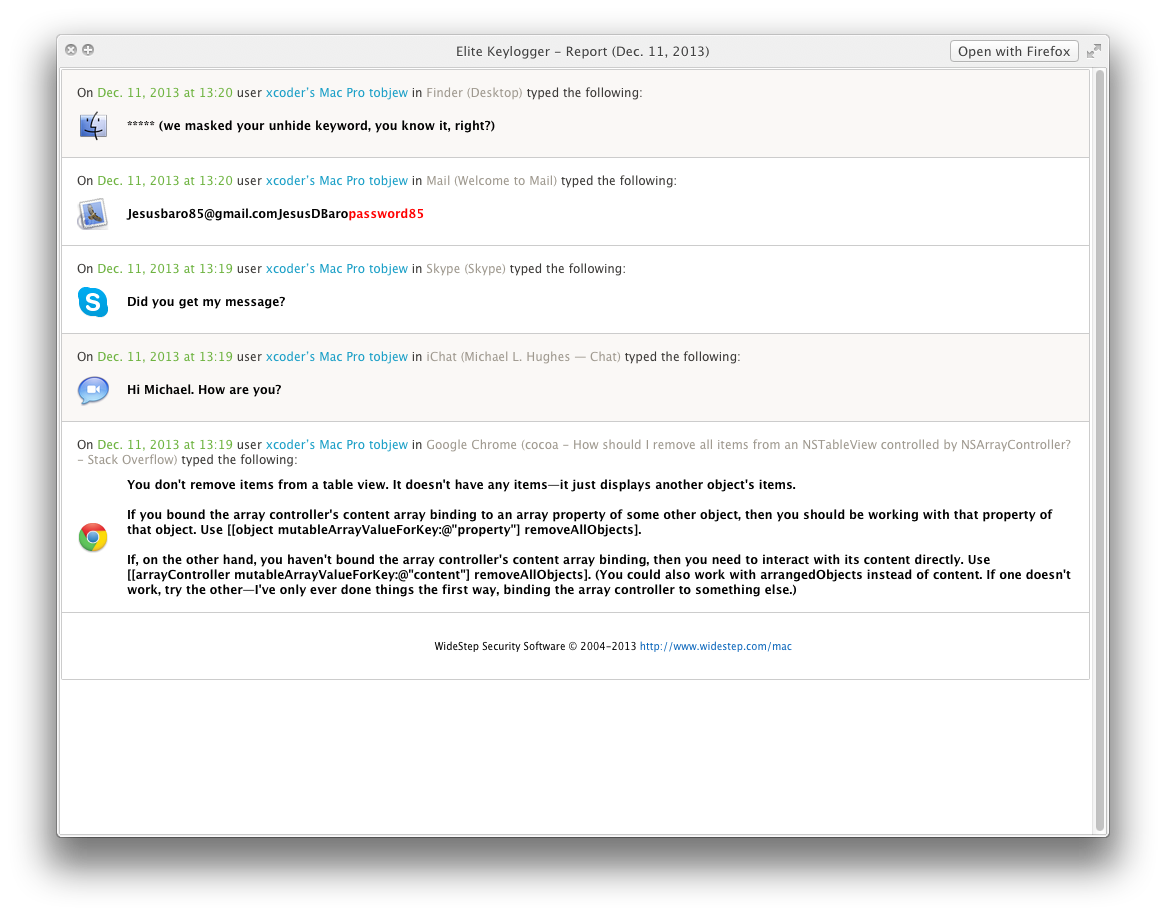Click the masked unhide keyword message
This screenshot has height=916, width=1166.
click(311, 126)
